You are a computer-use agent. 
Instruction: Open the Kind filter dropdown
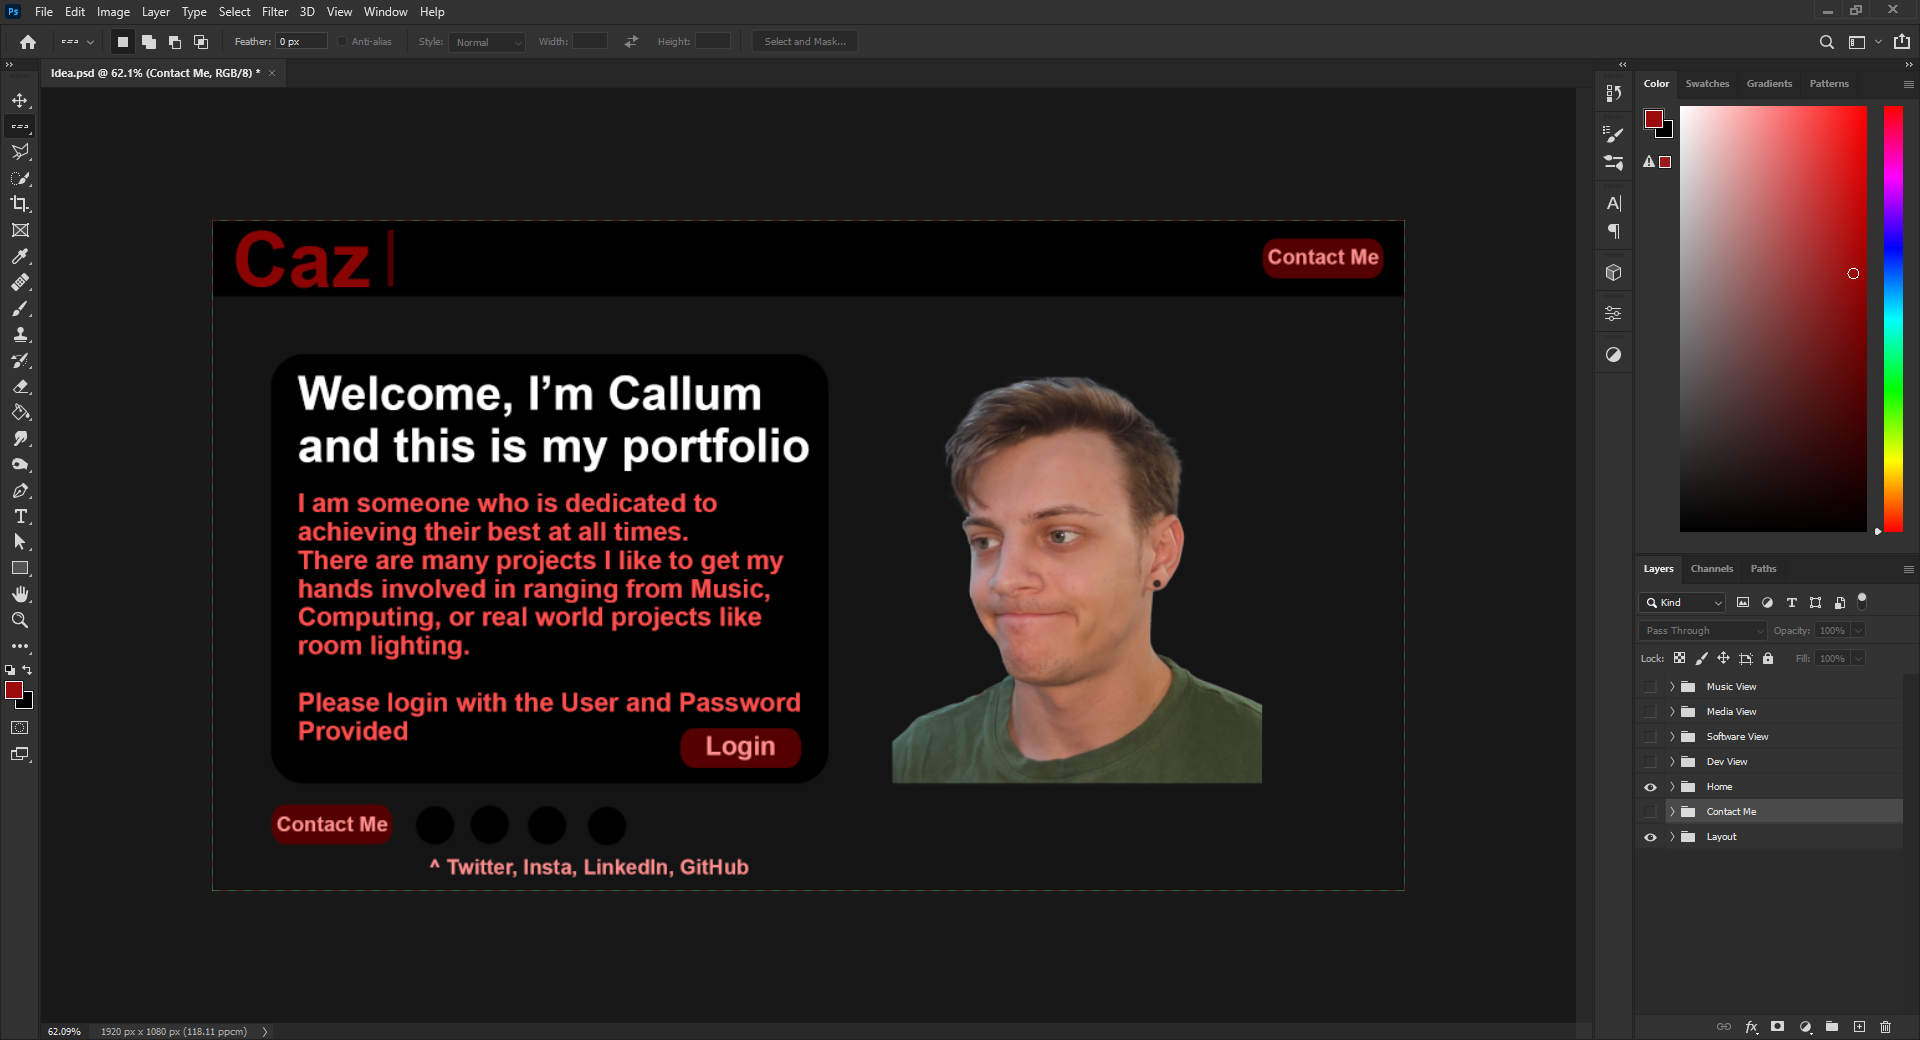(1681, 603)
